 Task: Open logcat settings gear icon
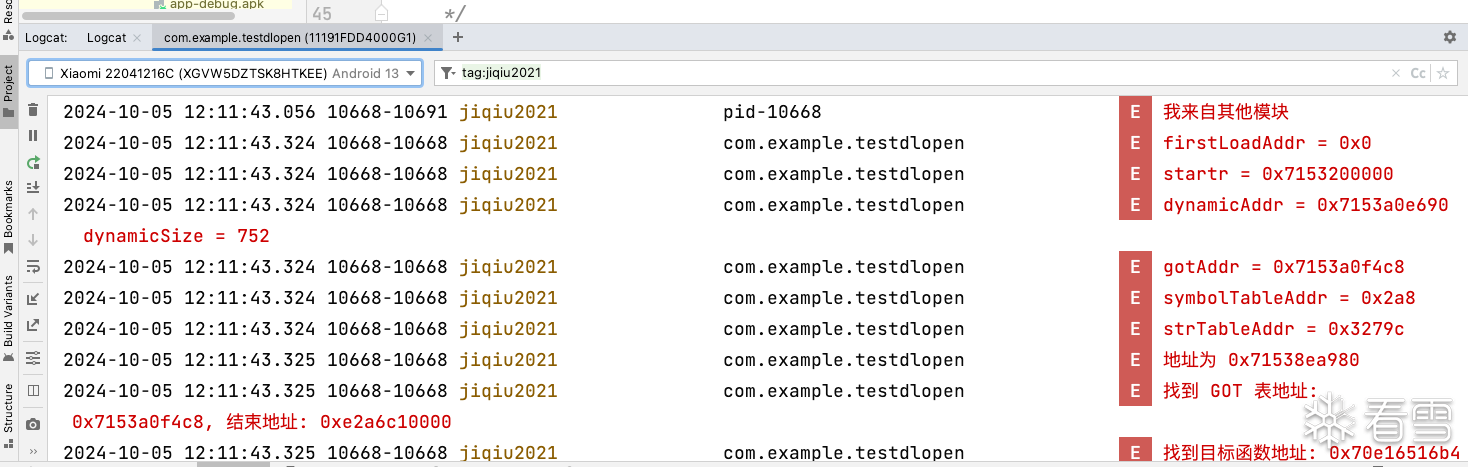pos(1449,37)
